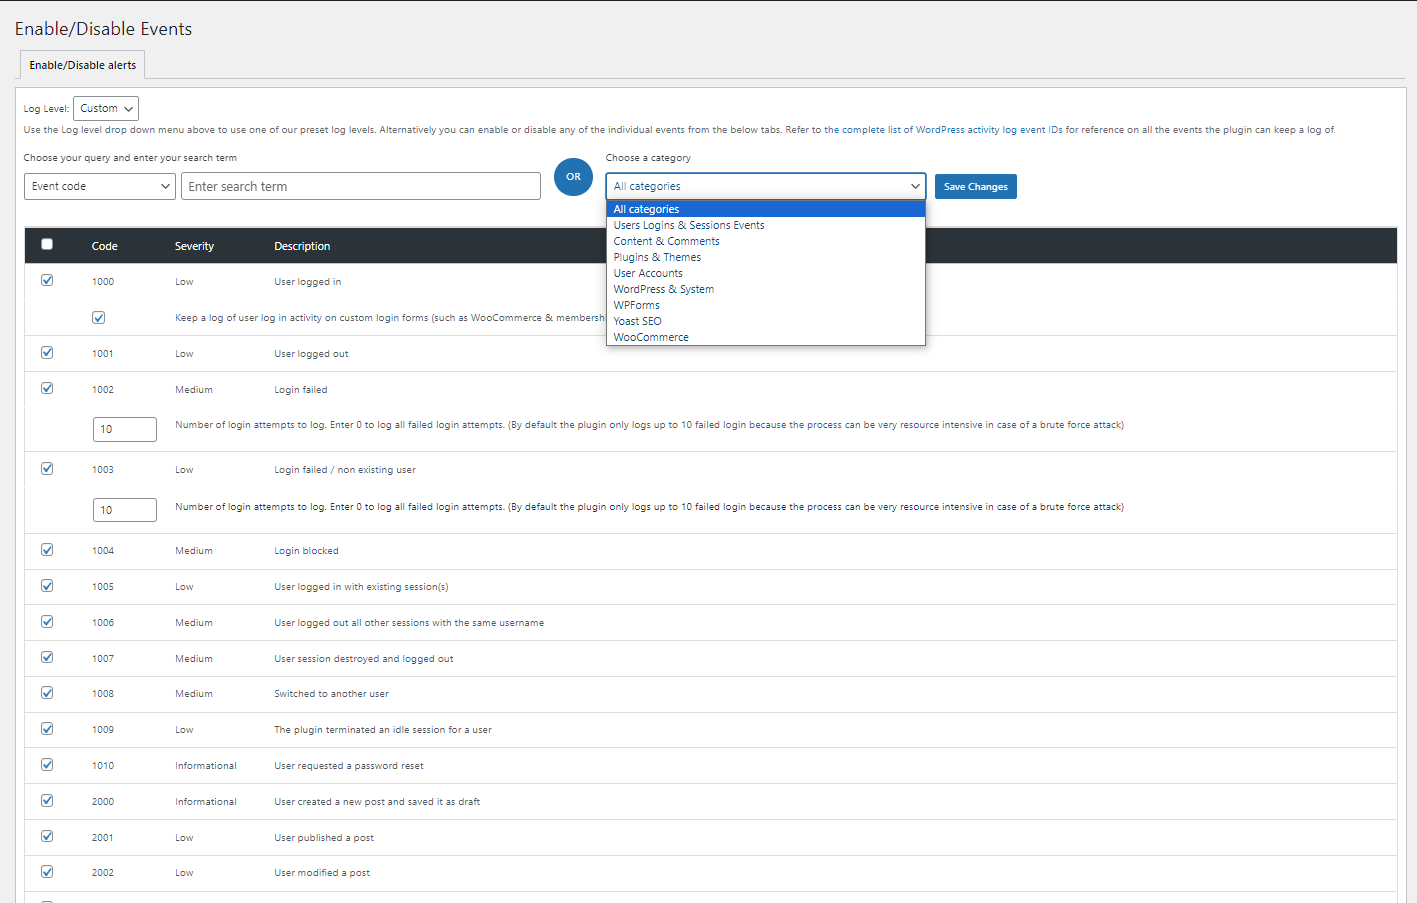Screen dimensions: 1417x903
Task: Click Informational severity of event 2000
Action: [x=206, y=802]
